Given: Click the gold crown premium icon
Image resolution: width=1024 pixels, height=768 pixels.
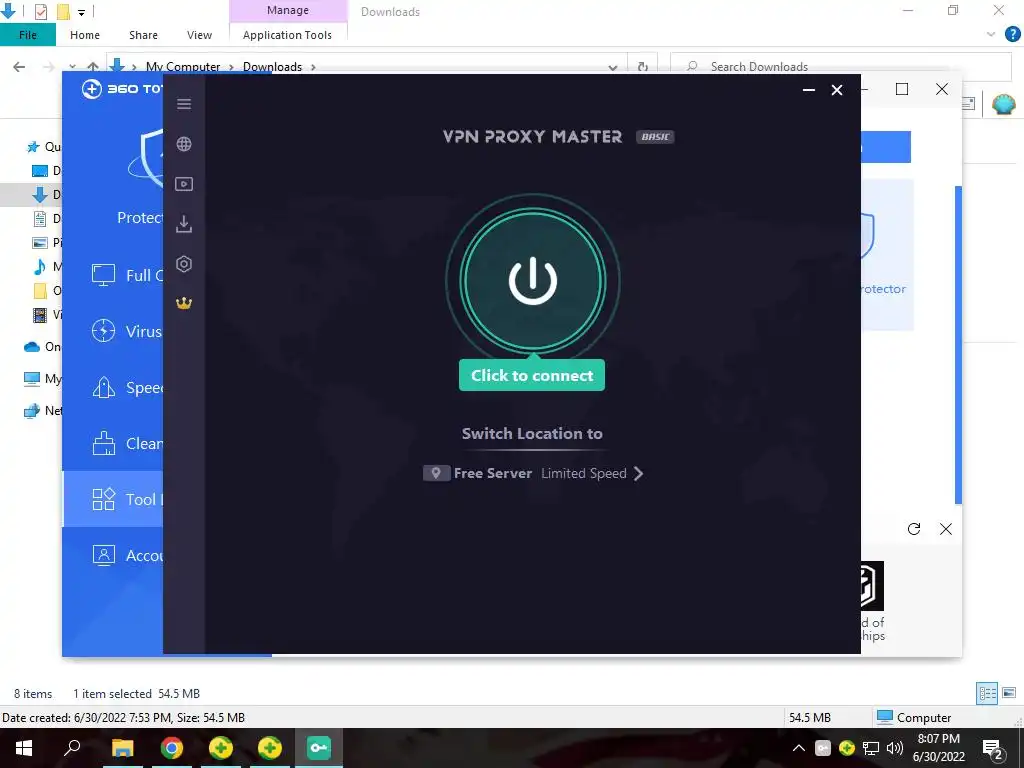Looking at the screenshot, I should [x=184, y=304].
